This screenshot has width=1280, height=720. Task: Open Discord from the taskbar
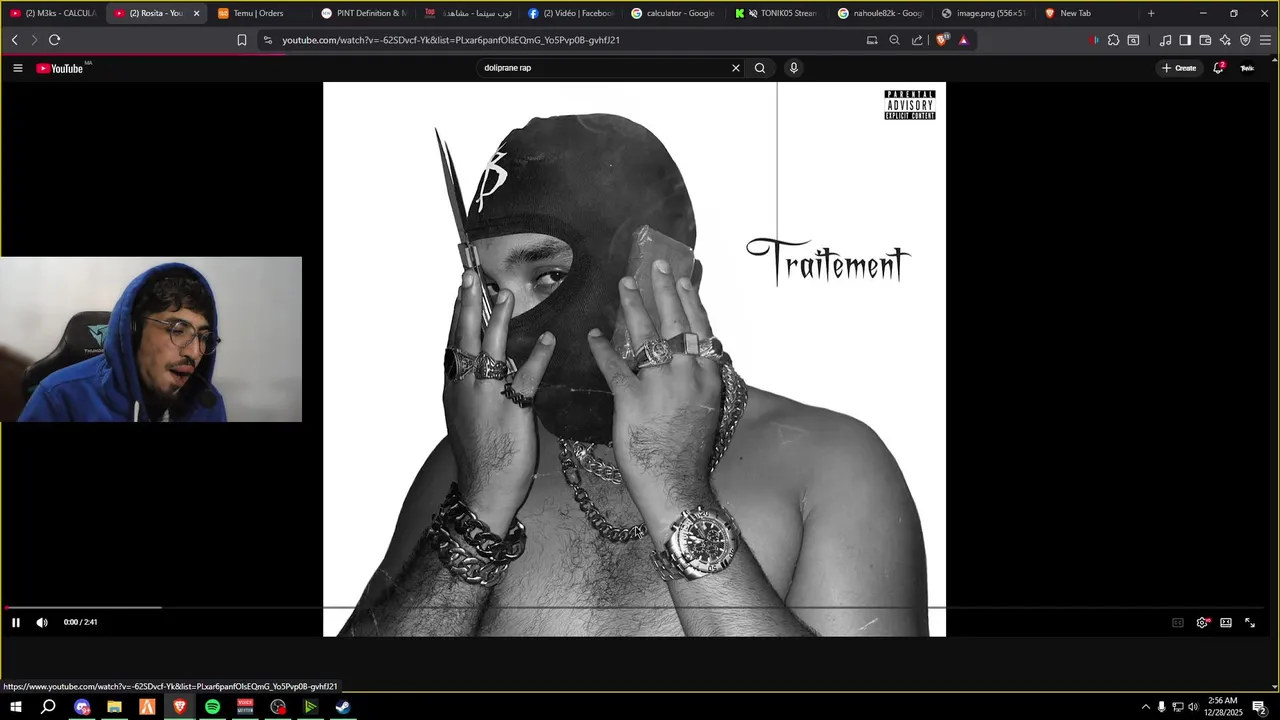82,707
